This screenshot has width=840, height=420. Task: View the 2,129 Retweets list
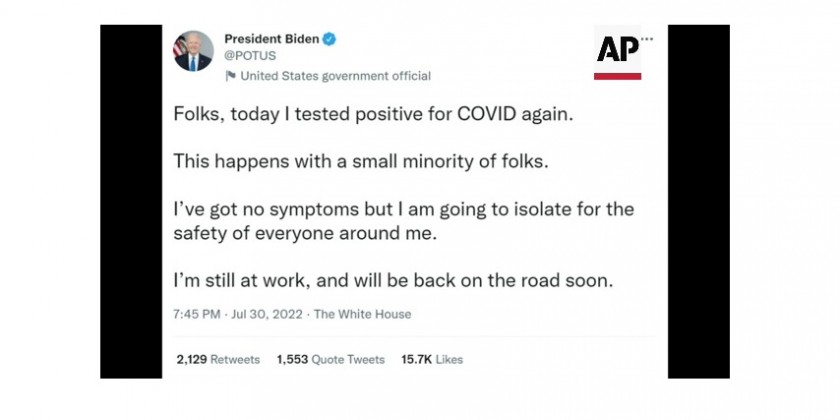click(x=218, y=359)
